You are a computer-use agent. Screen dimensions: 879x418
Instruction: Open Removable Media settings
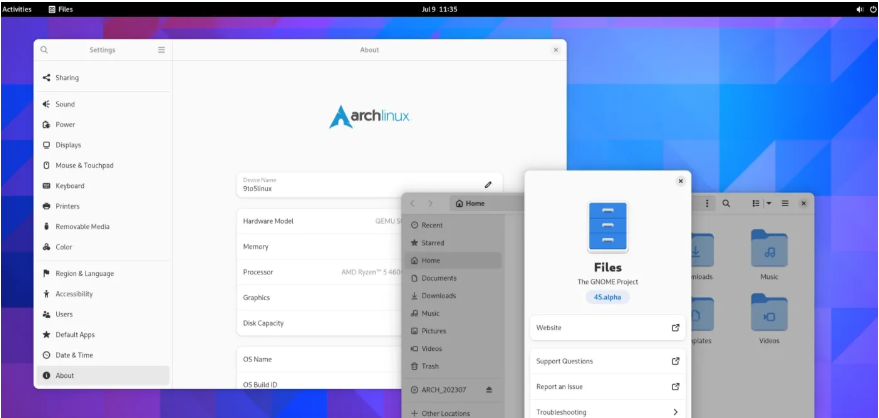click(x=103, y=226)
